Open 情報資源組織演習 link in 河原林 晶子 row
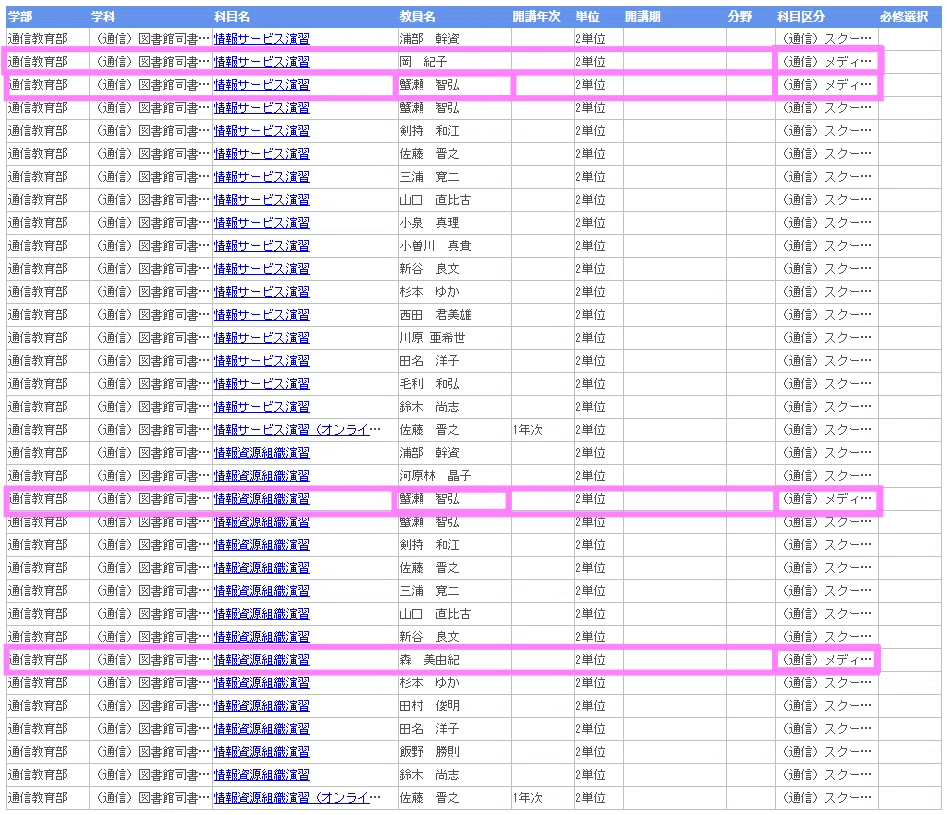 click(262, 475)
